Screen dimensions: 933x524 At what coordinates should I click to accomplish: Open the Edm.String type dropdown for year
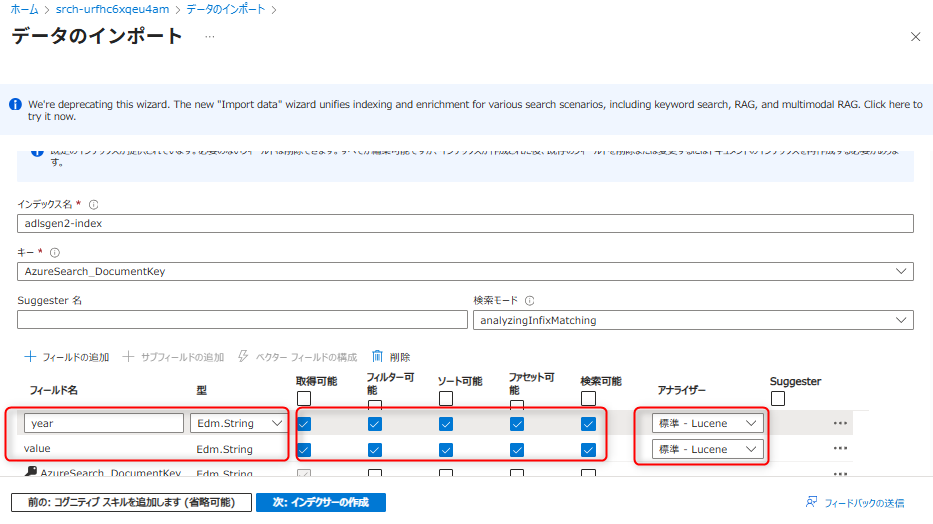tap(239, 423)
